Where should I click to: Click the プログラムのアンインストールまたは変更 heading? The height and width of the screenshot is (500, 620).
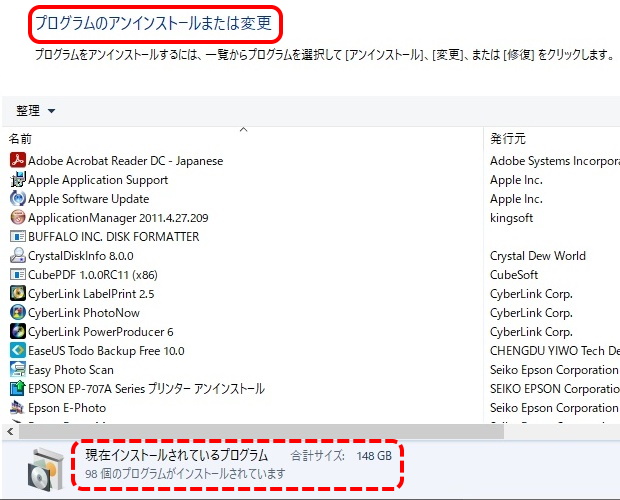pos(154,23)
